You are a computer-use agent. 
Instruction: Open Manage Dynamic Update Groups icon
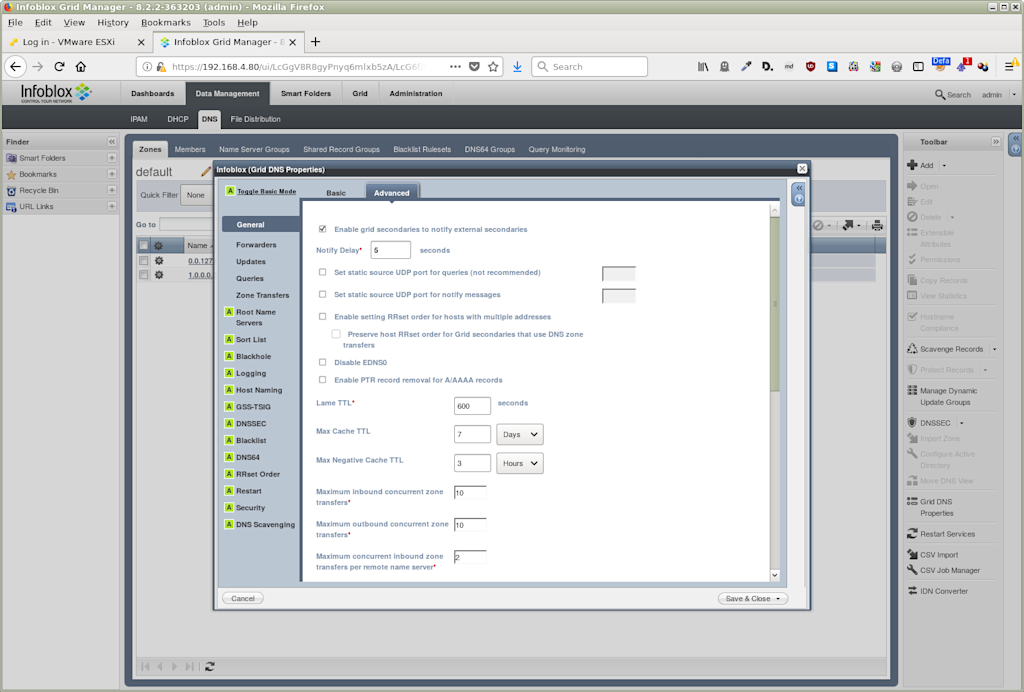tap(912, 390)
